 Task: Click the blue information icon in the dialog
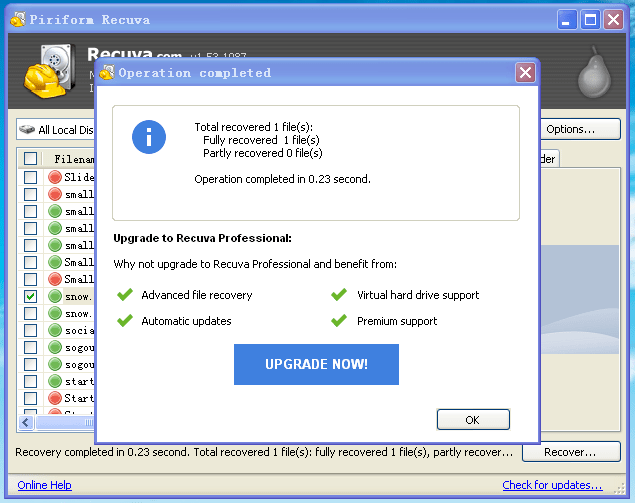pos(149,137)
